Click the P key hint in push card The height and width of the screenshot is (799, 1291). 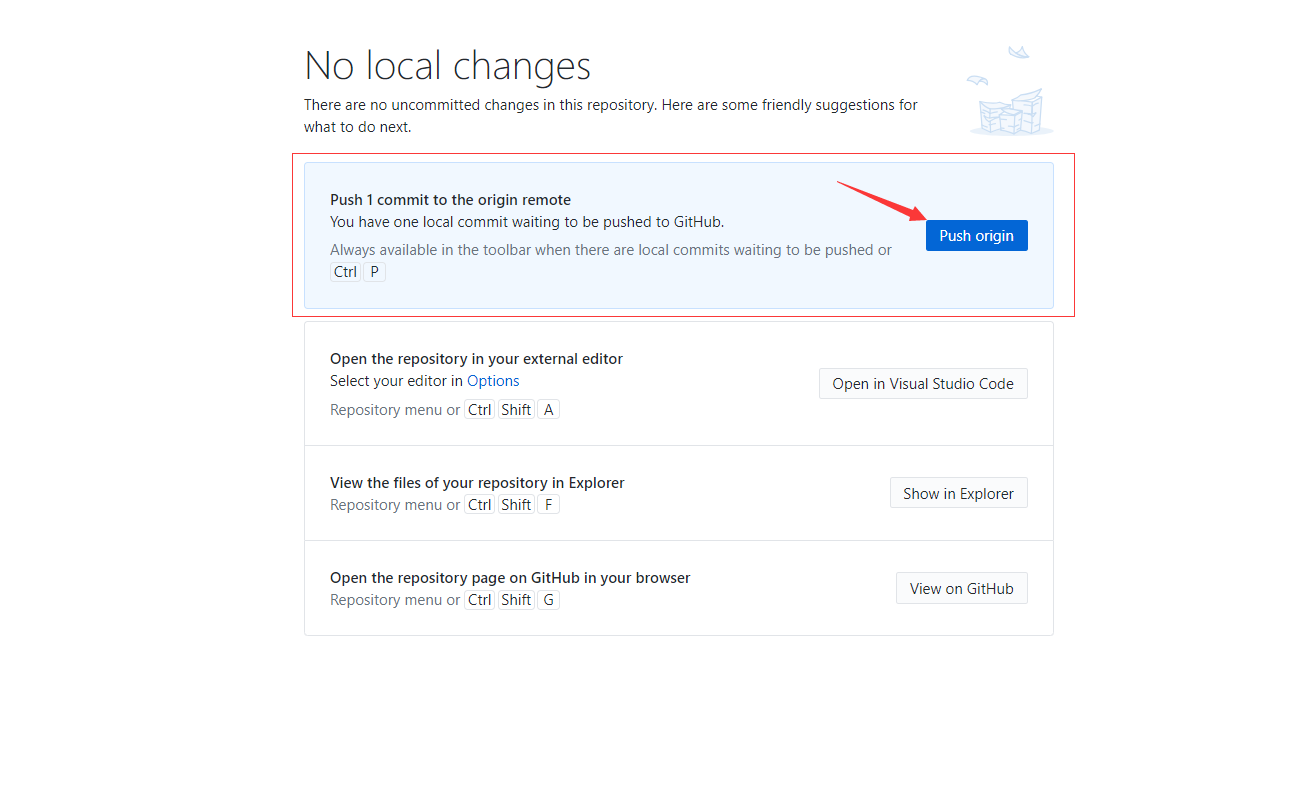(x=374, y=272)
